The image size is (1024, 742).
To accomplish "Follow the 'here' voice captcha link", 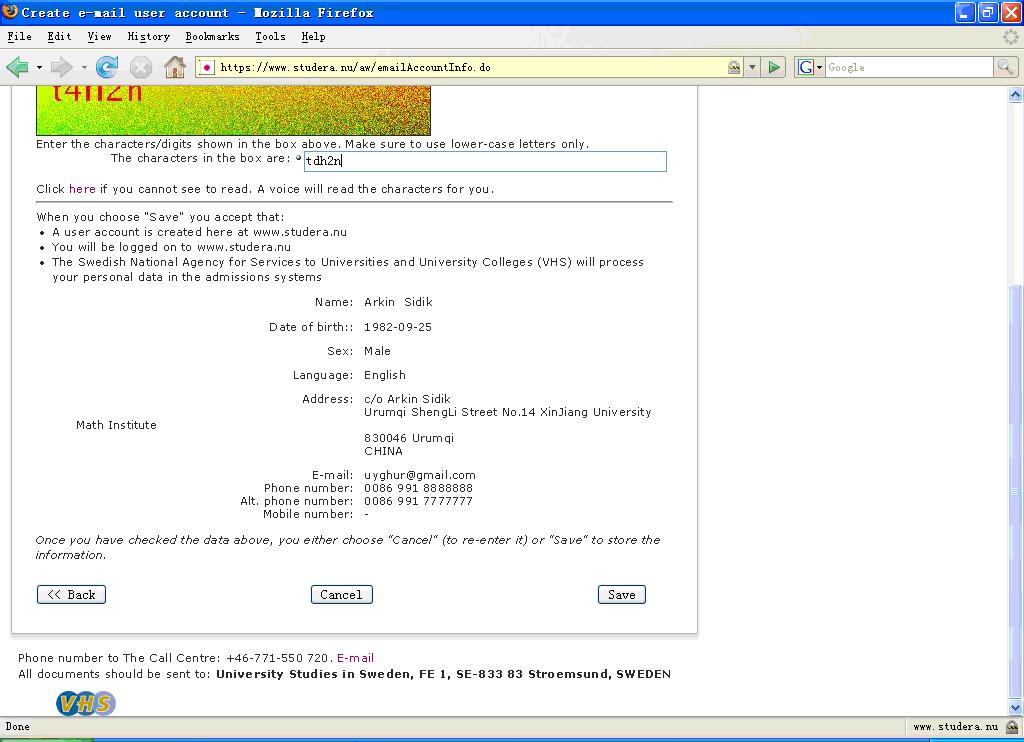I will click(82, 189).
